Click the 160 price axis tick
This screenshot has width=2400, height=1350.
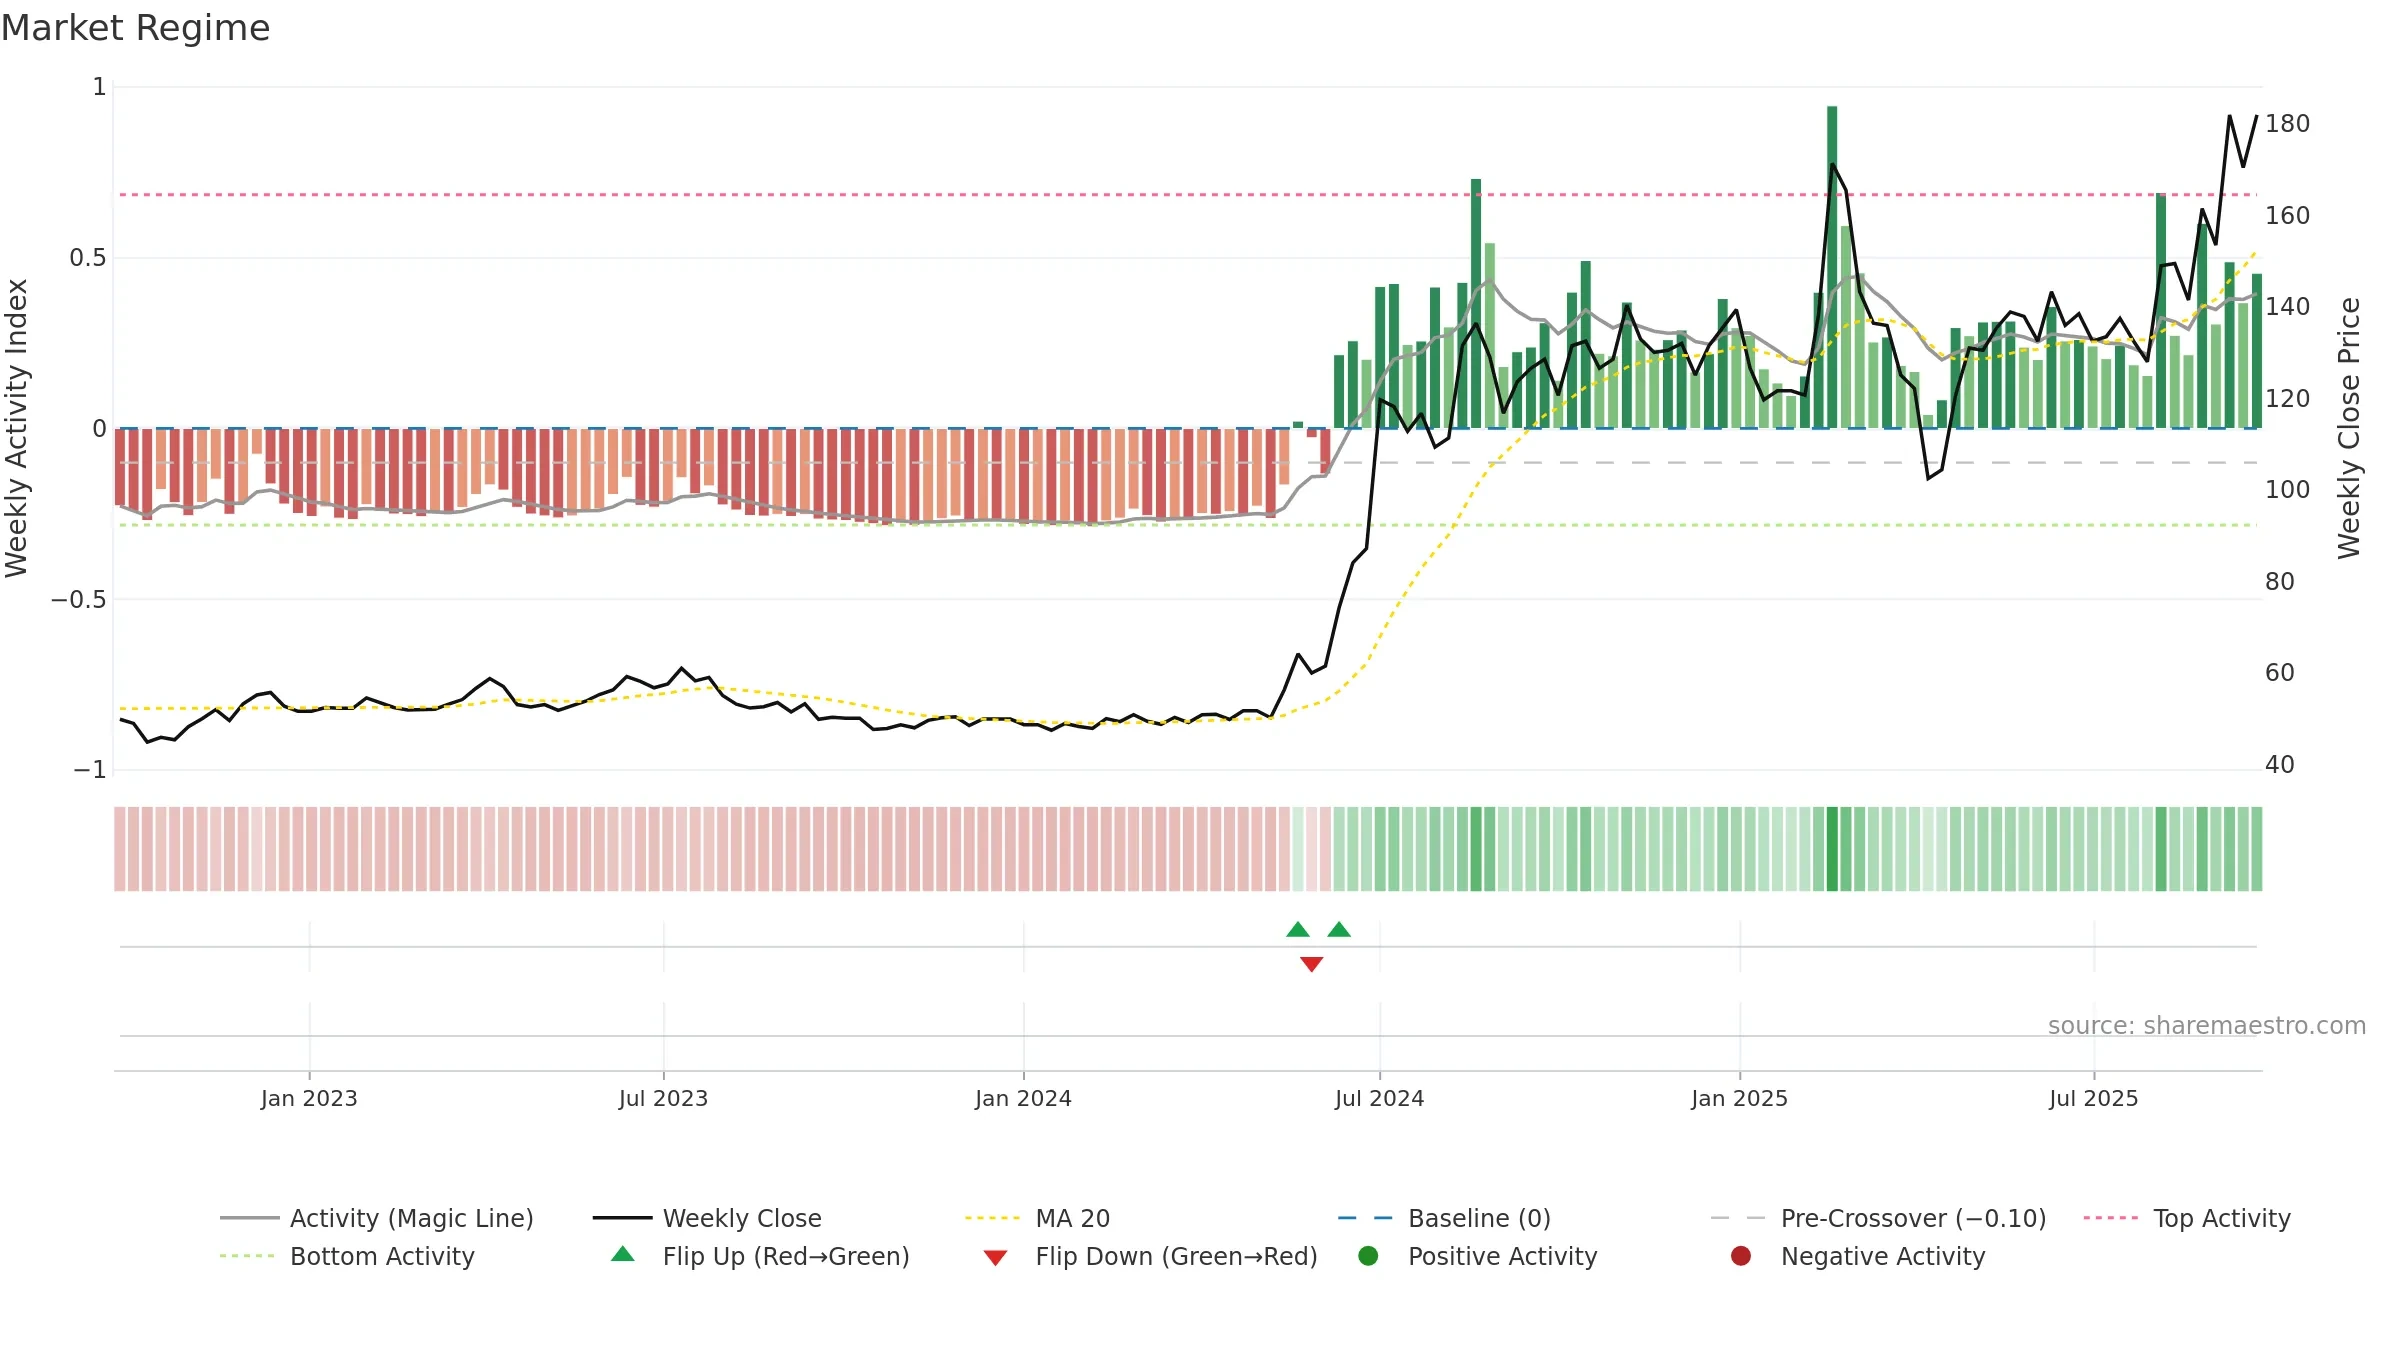click(x=2287, y=215)
